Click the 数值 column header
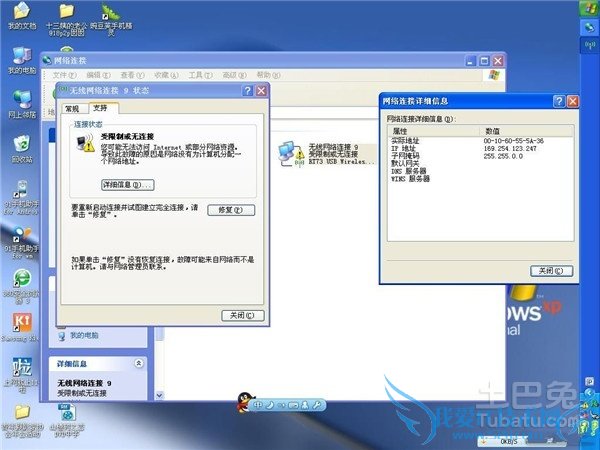The height and width of the screenshot is (450, 600). pyautogui.click(x=526, y=131)
